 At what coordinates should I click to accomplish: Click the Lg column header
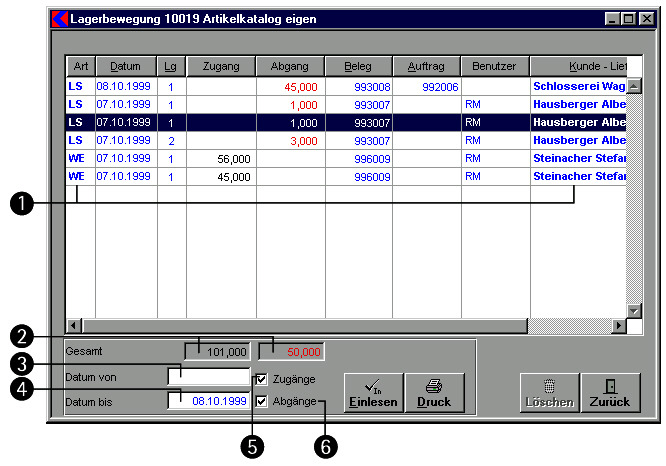tap(171, 66)
